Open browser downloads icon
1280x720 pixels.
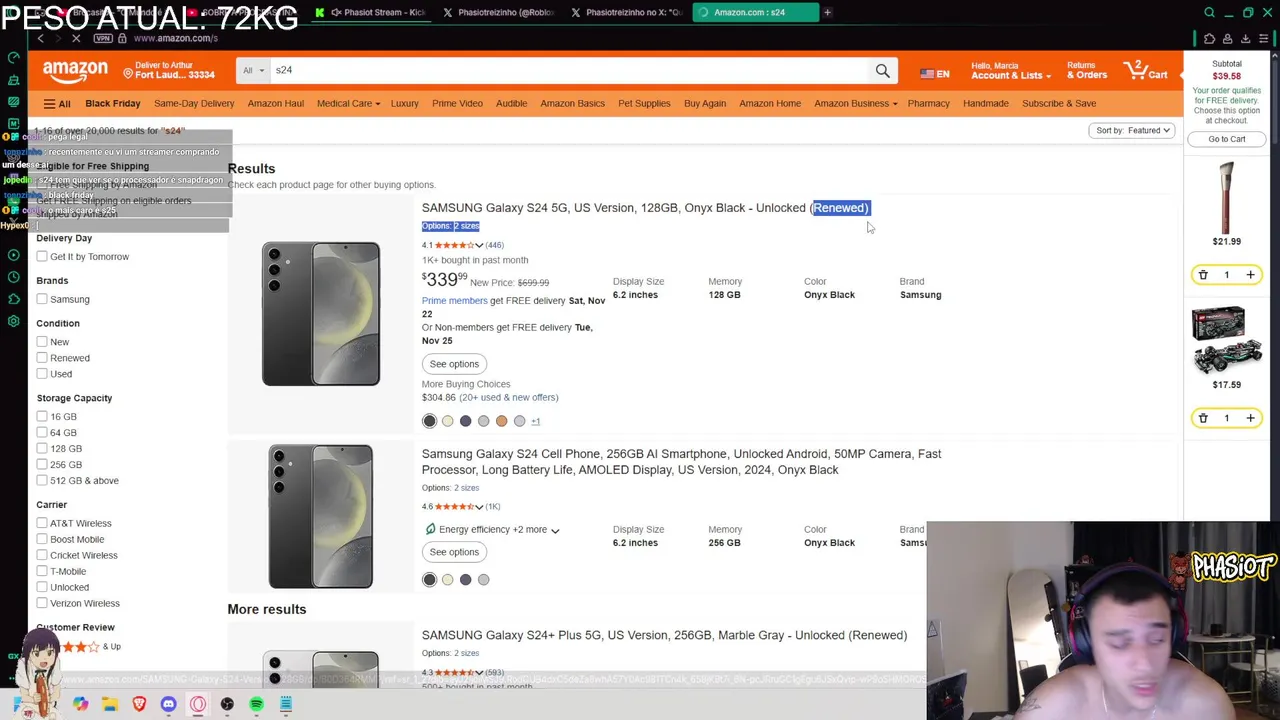click(1245, 39)
